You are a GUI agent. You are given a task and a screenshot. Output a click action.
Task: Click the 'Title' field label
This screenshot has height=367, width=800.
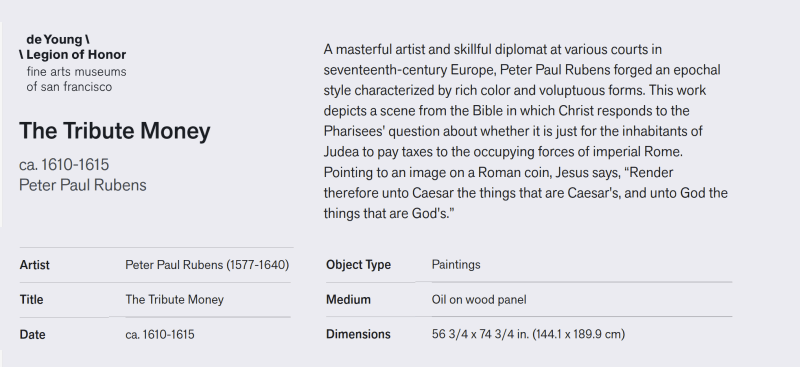pyautogui.click(x=31, y=300)
